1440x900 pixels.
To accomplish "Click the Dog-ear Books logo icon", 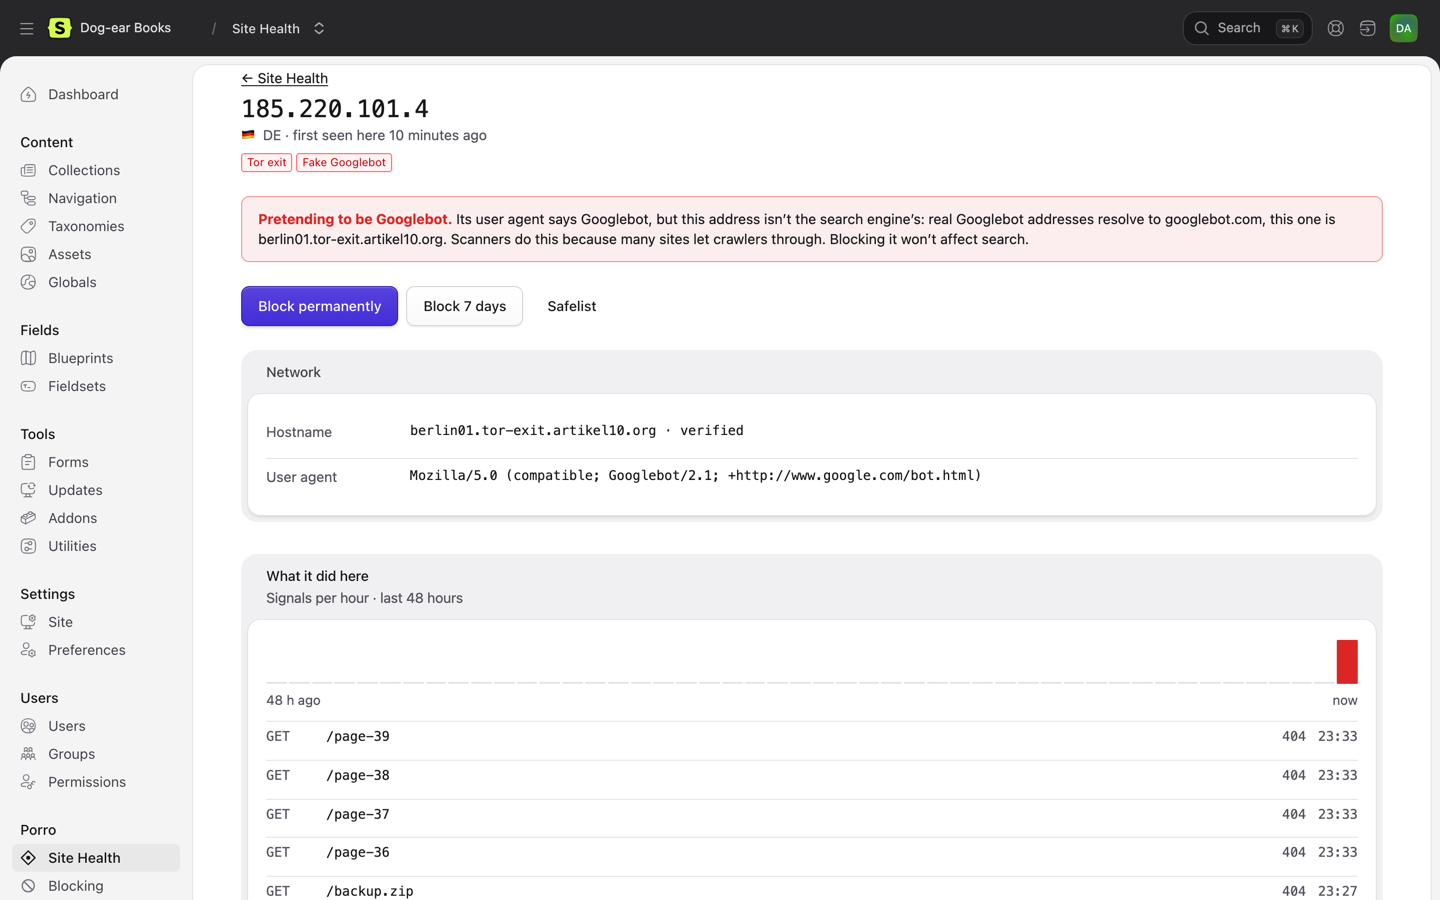I will click(60, 28).
